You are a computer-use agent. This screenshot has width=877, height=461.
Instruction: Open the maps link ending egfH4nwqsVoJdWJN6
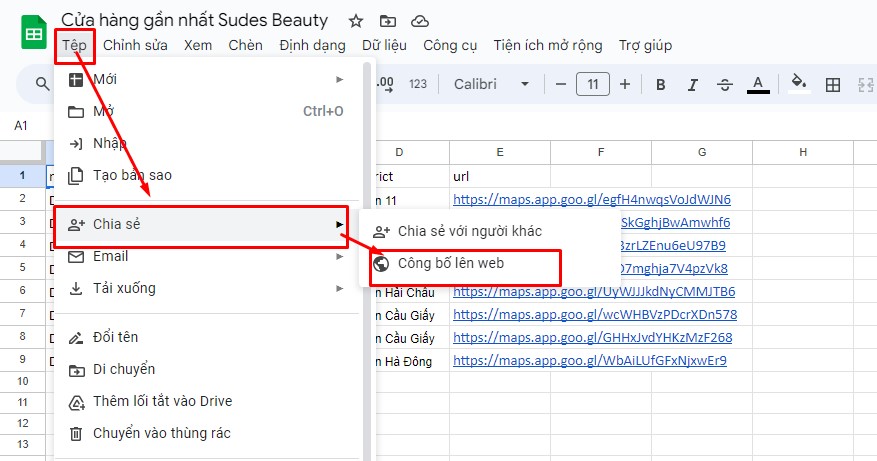592,200
